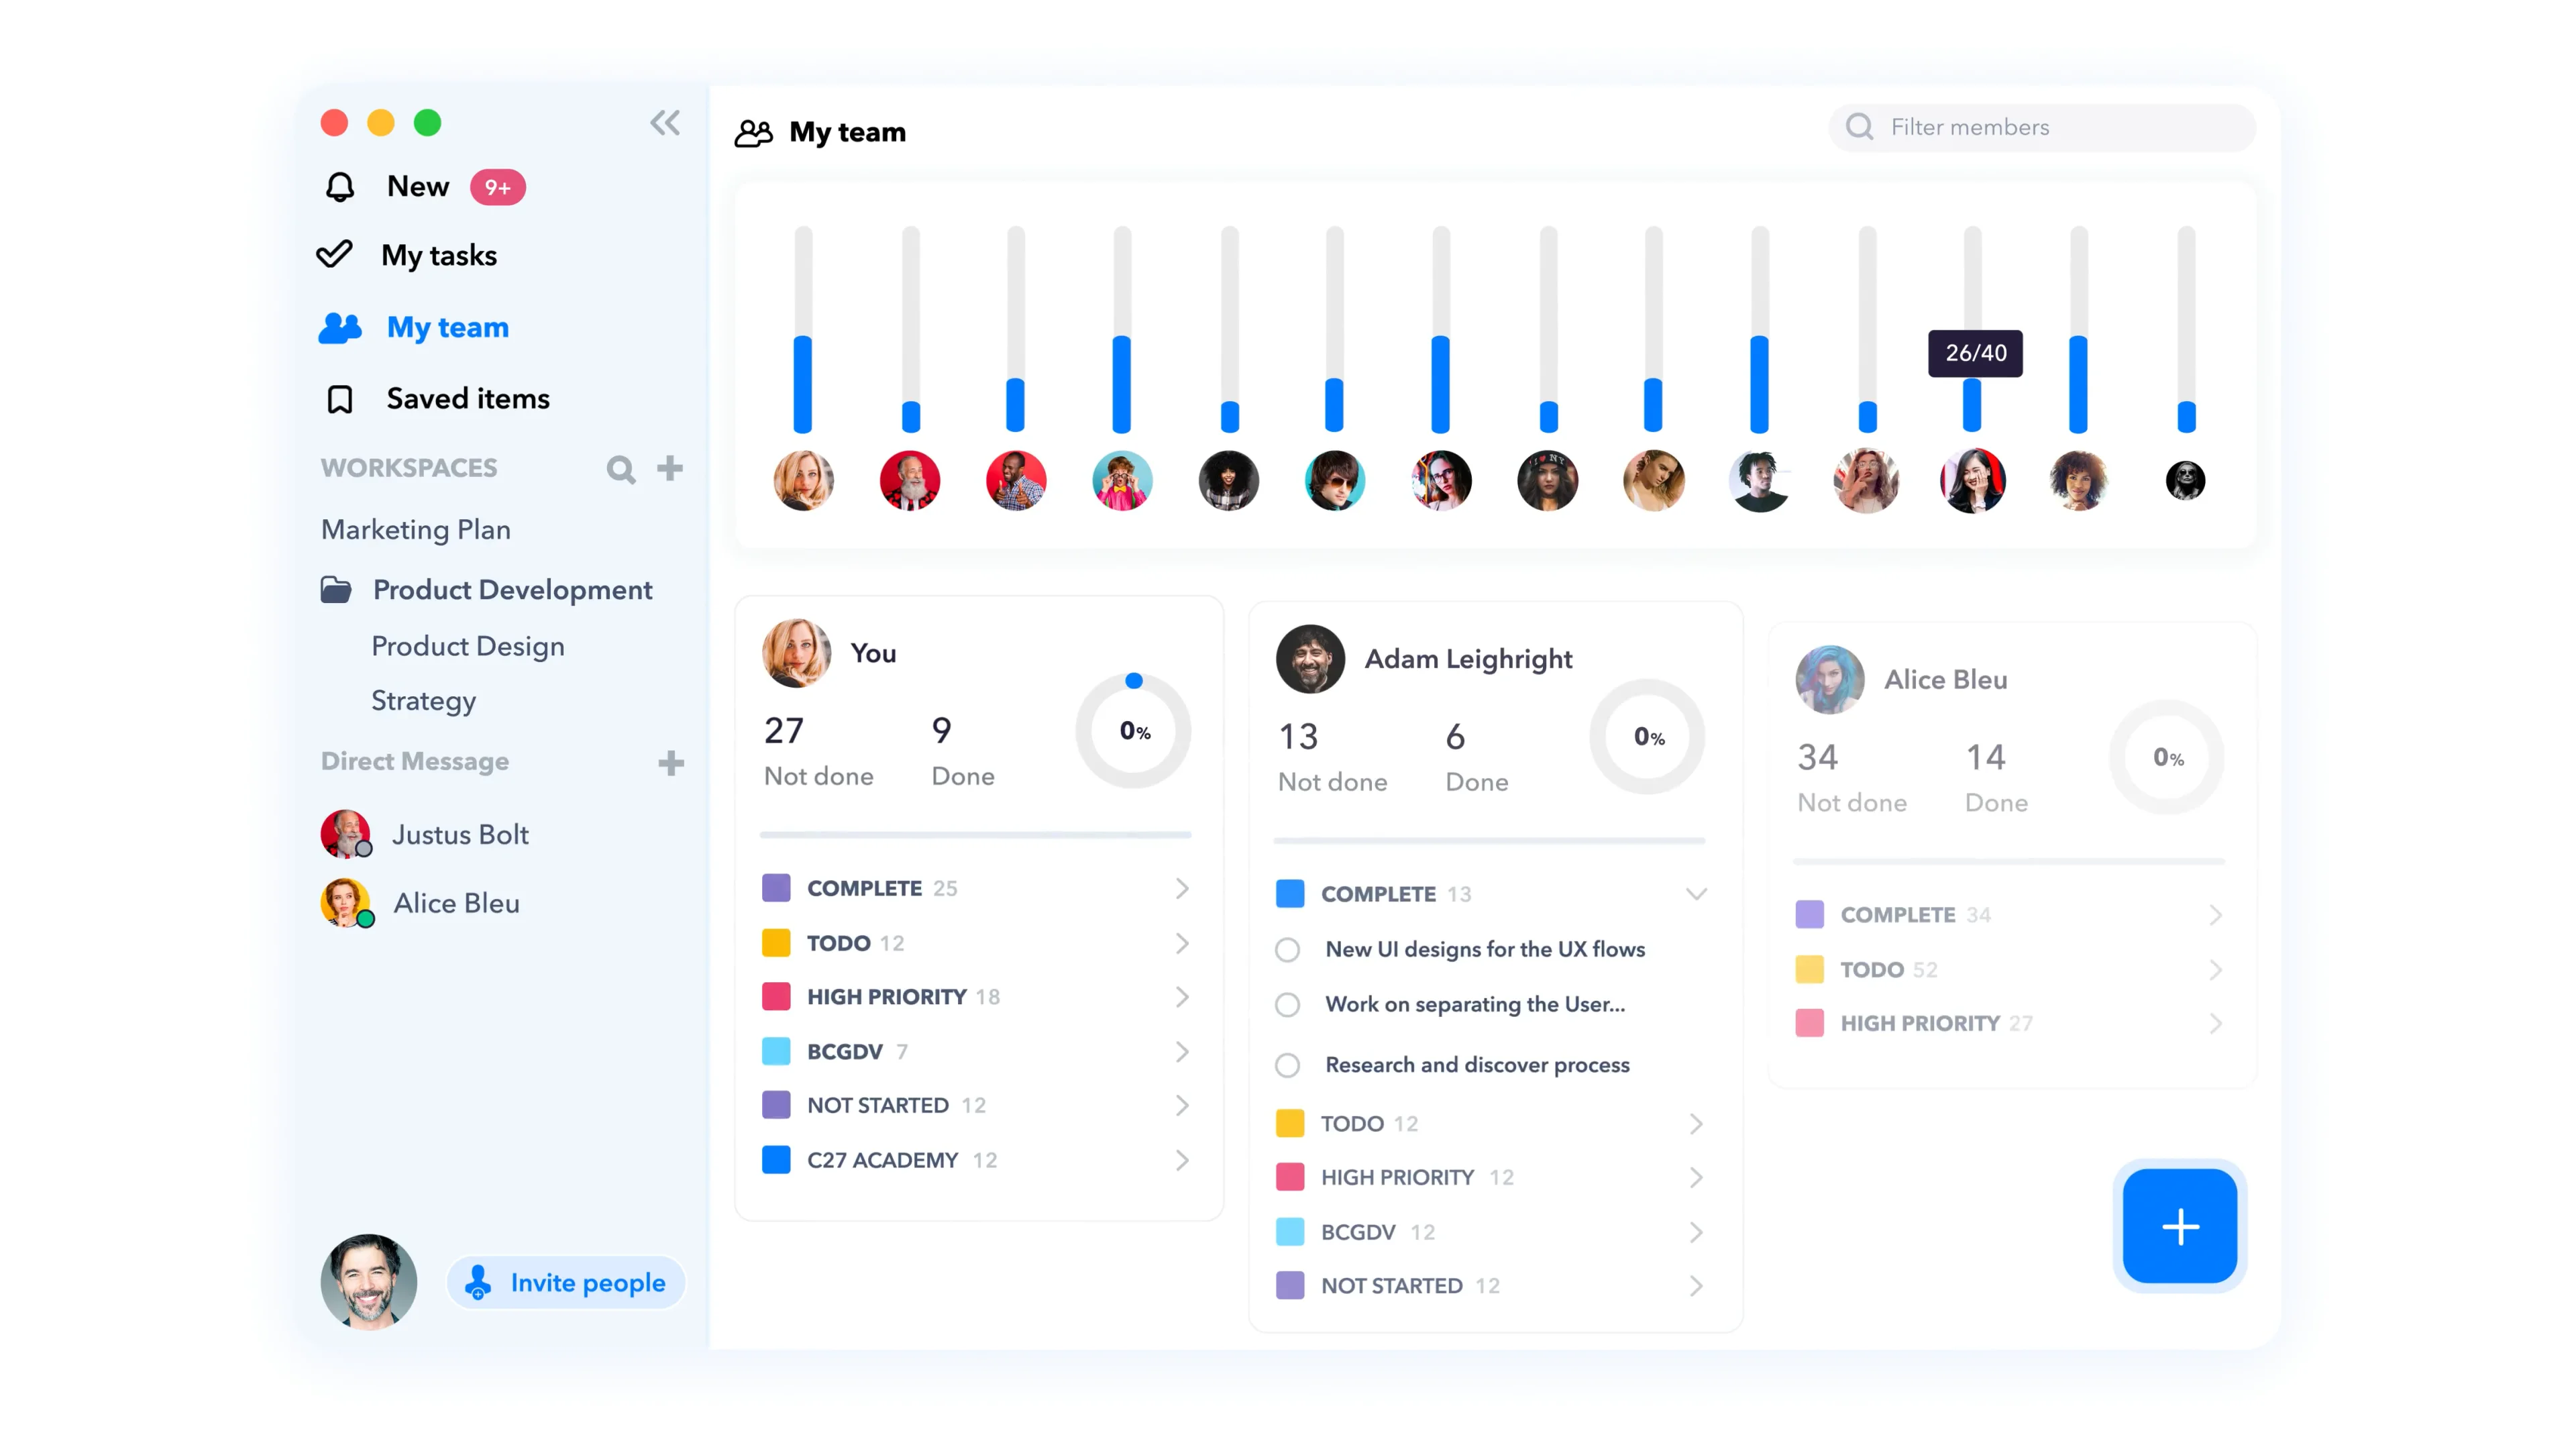Click the collapse sidebar double-chevron icon
The height and width of the screenshot is (1449, 2576).
click(x=665, y=122)
